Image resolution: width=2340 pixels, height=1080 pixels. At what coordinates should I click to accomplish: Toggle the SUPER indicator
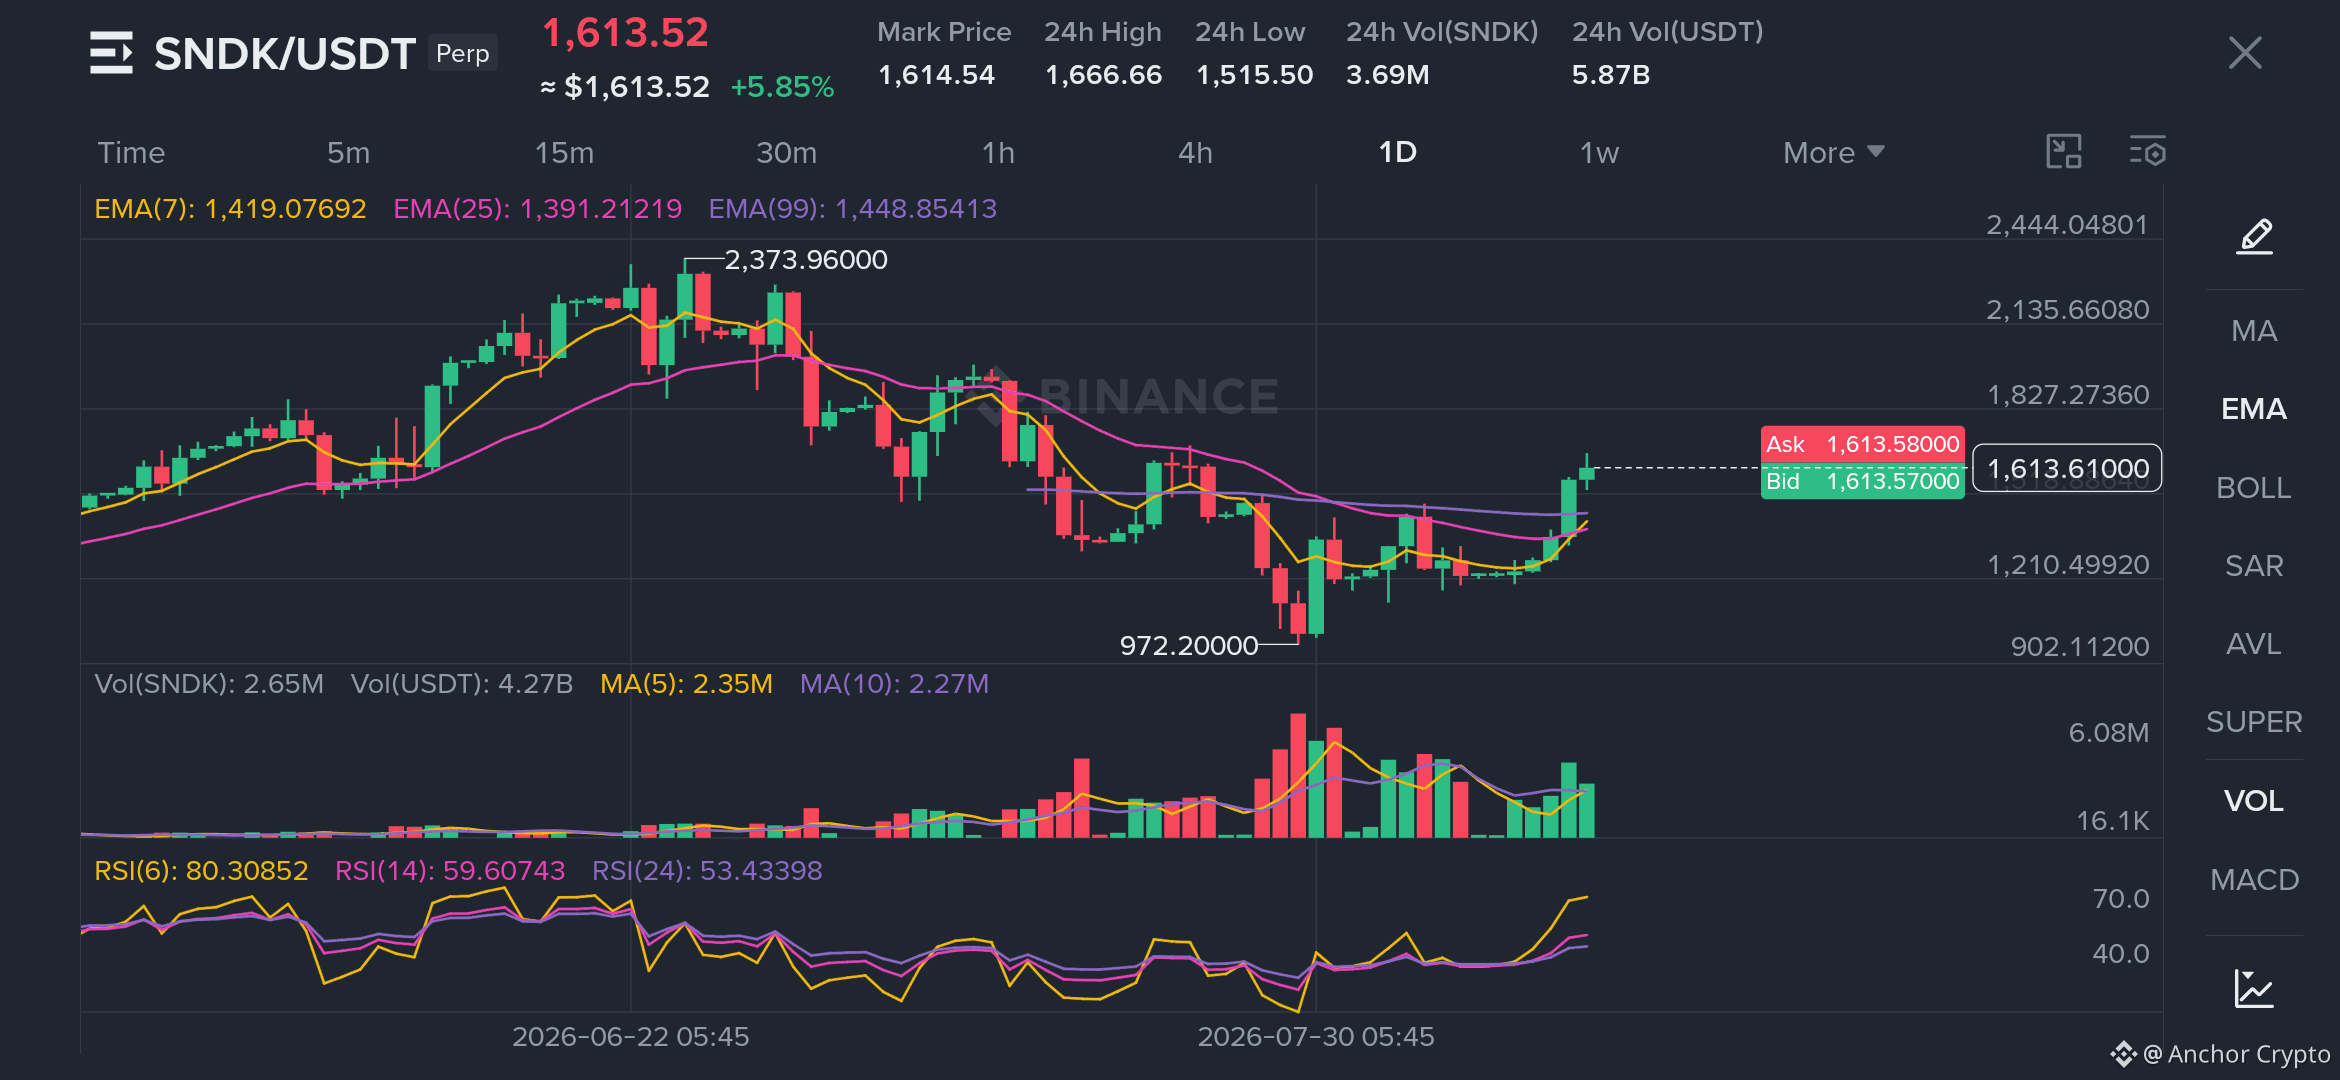(2254, 721)
